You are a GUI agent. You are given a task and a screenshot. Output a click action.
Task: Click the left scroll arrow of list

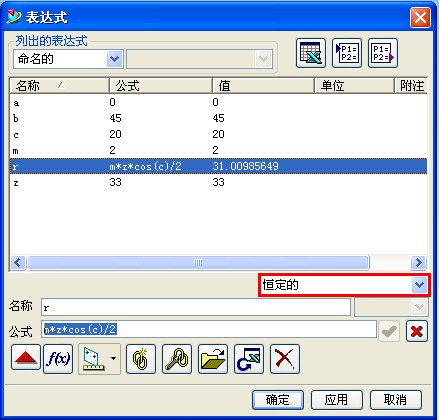(x=18, y=263)
